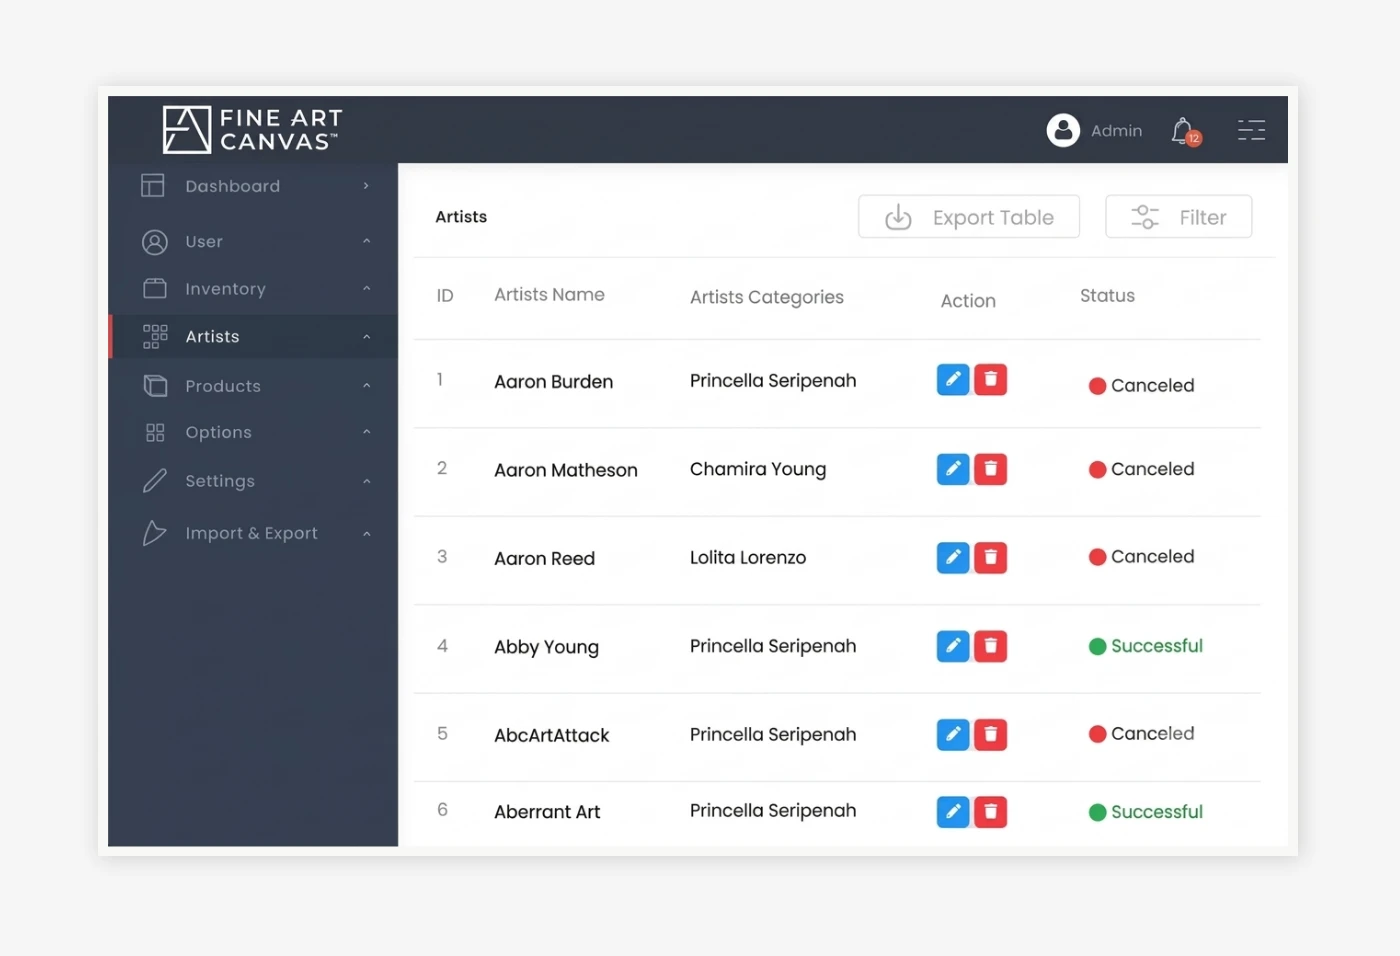
Task: Open Dashboard in the sidebar
Action: point(233,186)
